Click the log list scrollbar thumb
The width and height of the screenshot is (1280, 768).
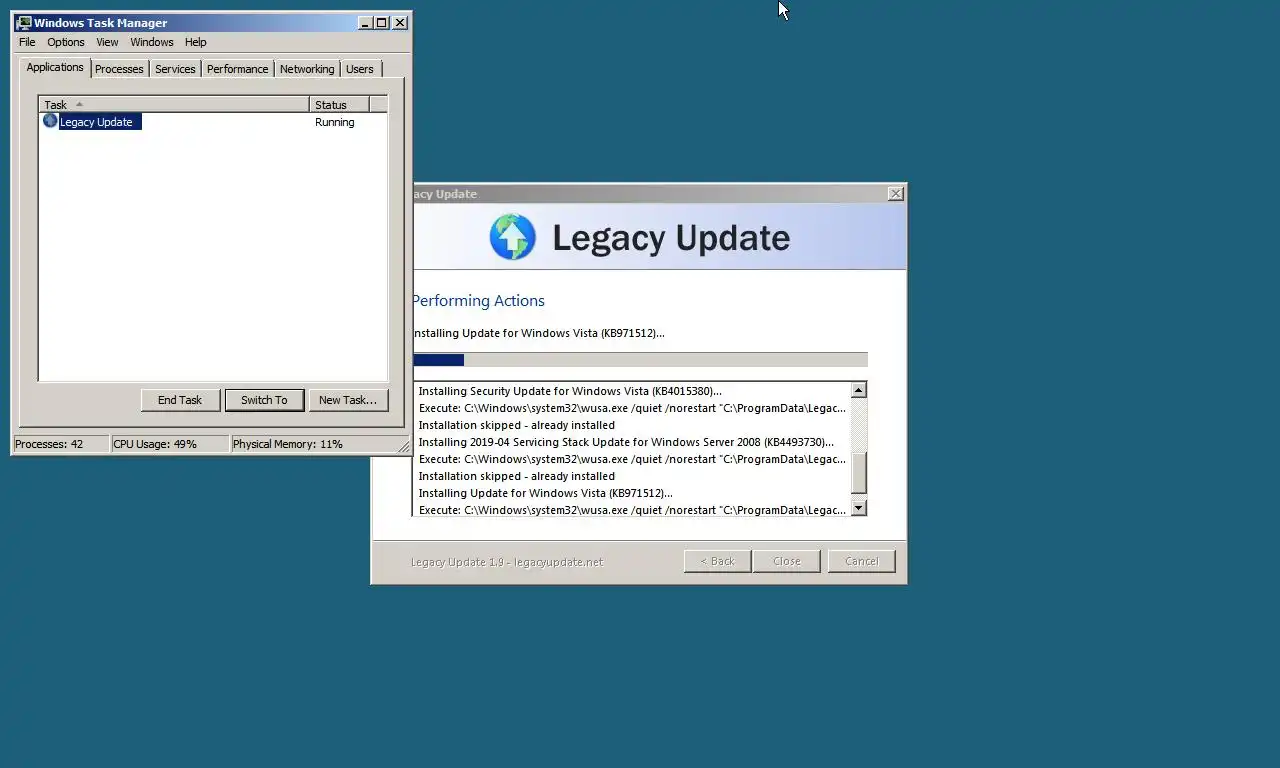coord(858,472)
